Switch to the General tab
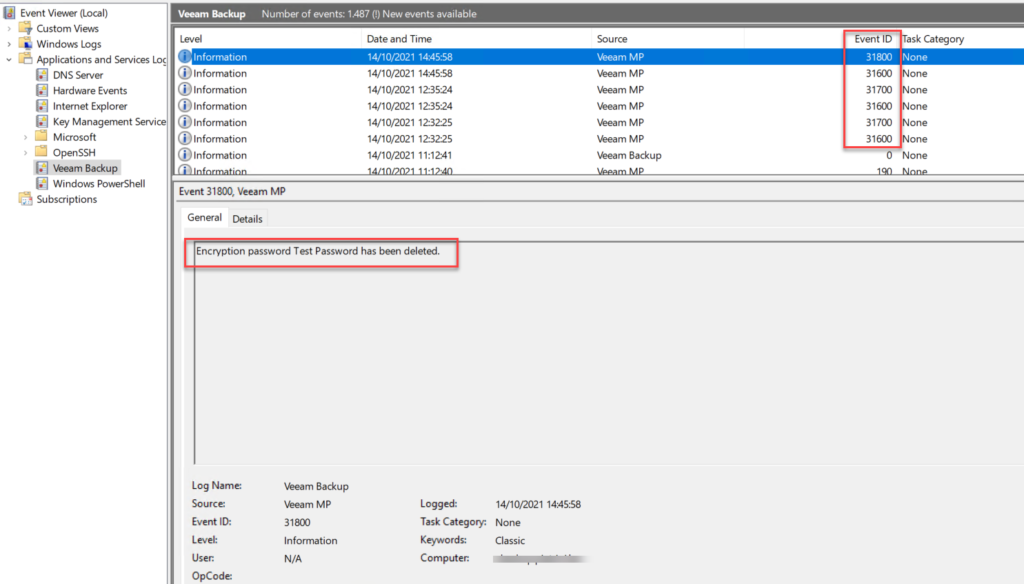Image resolution: width=1024 pixels, height=584 pixels. point(204,218)
